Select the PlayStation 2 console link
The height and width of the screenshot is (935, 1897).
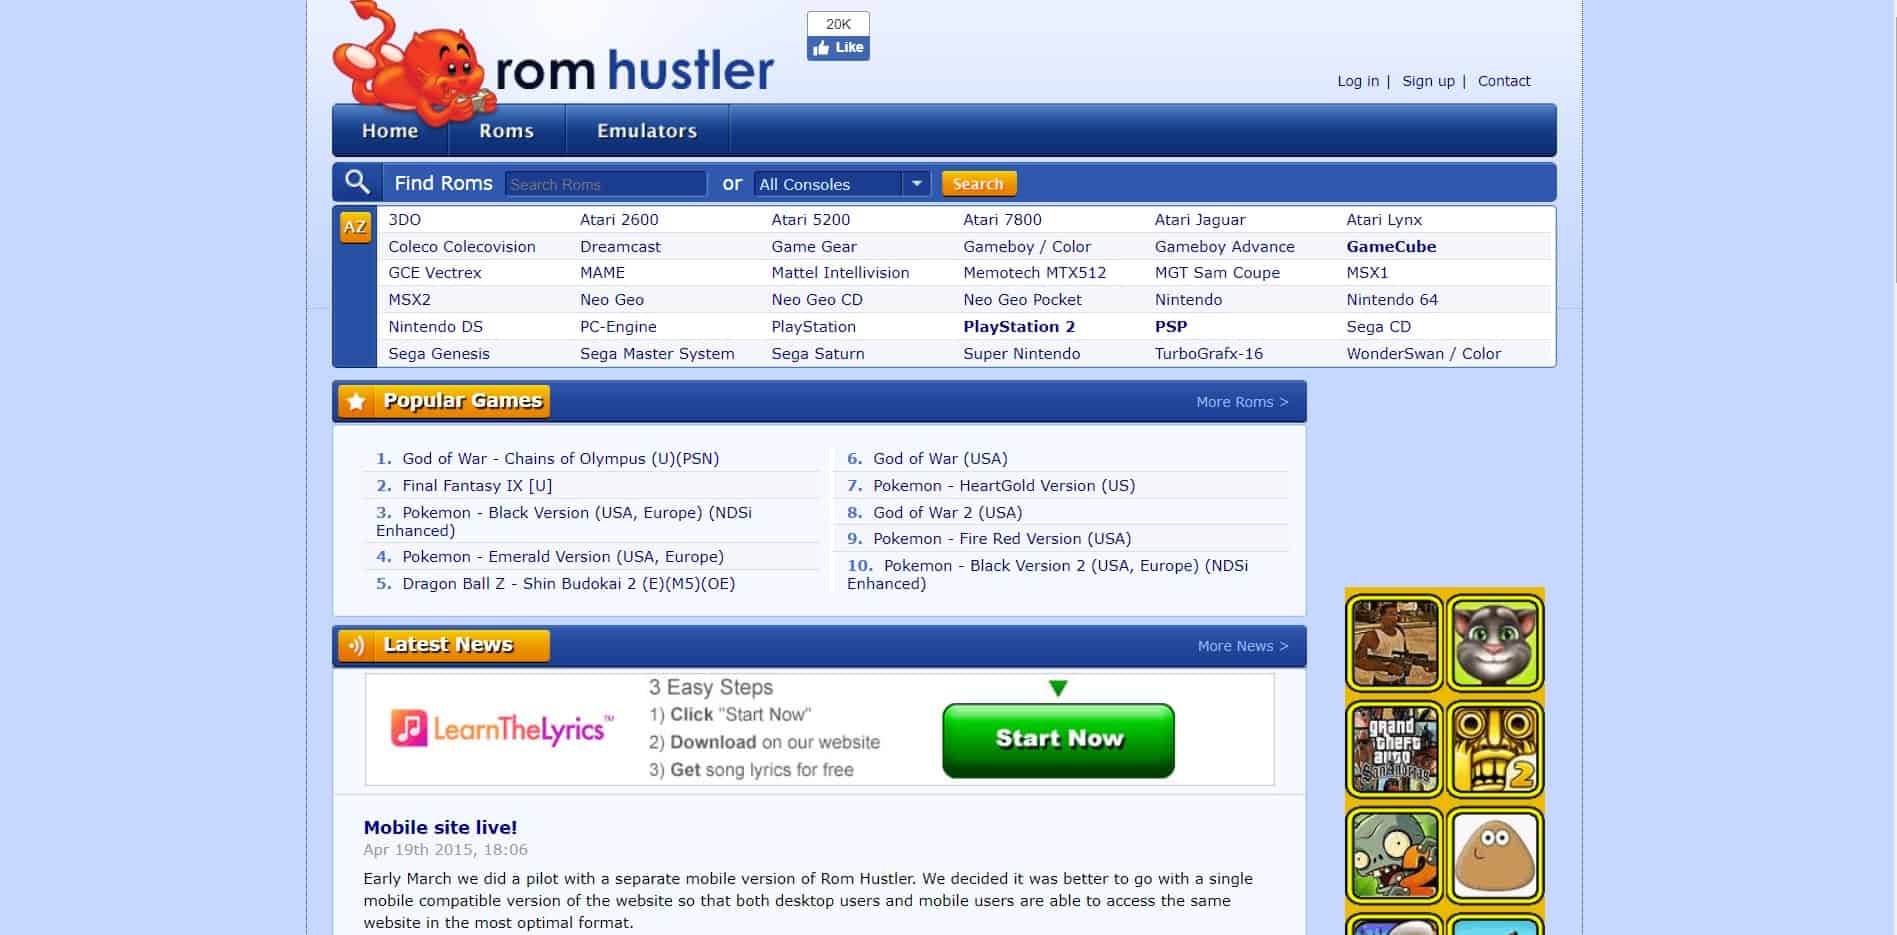pyautogui.click(x=1017, y=326)
